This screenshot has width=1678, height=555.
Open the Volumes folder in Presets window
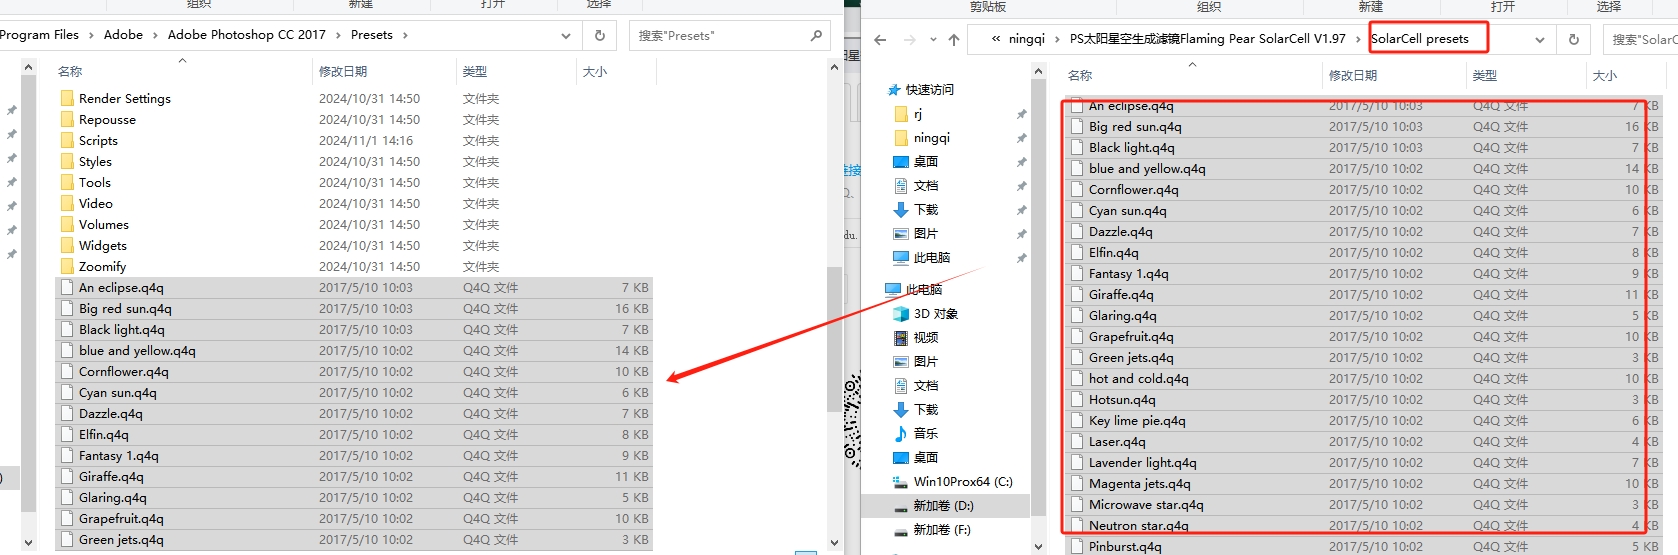(104, 224)
